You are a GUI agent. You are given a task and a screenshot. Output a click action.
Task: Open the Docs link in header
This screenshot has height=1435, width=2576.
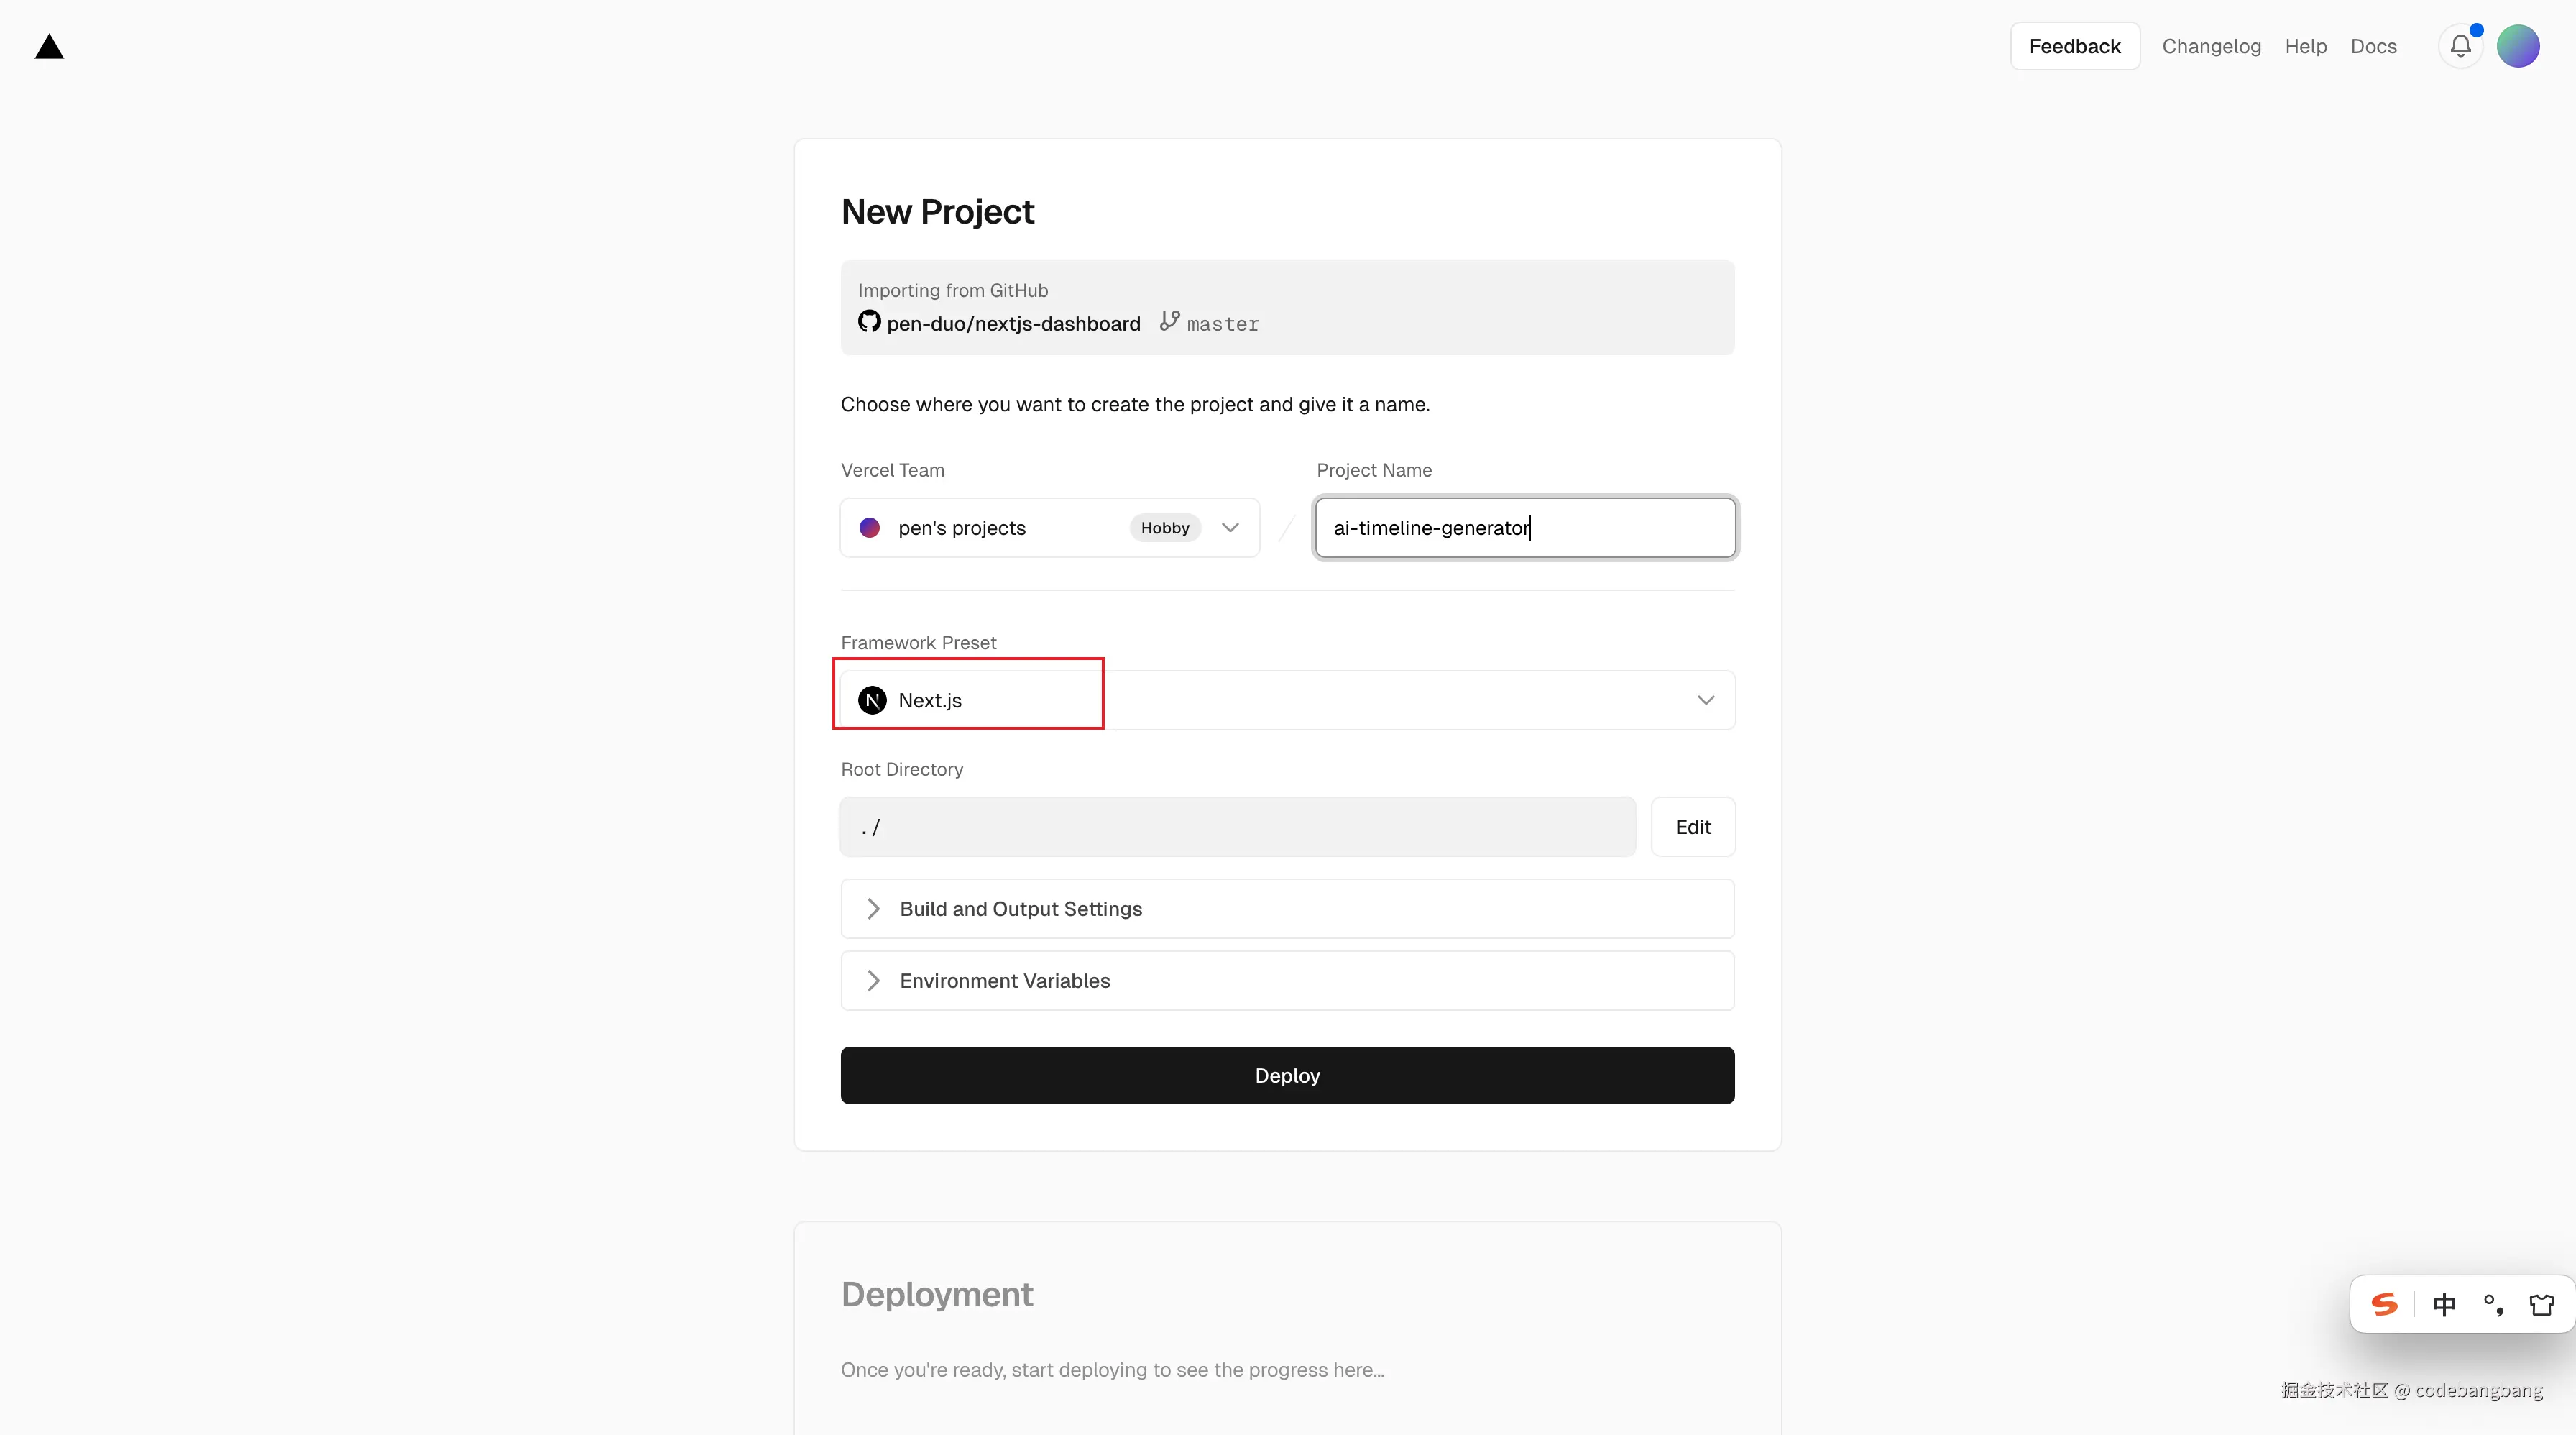pyautogui.click(x=2373, y=46)
